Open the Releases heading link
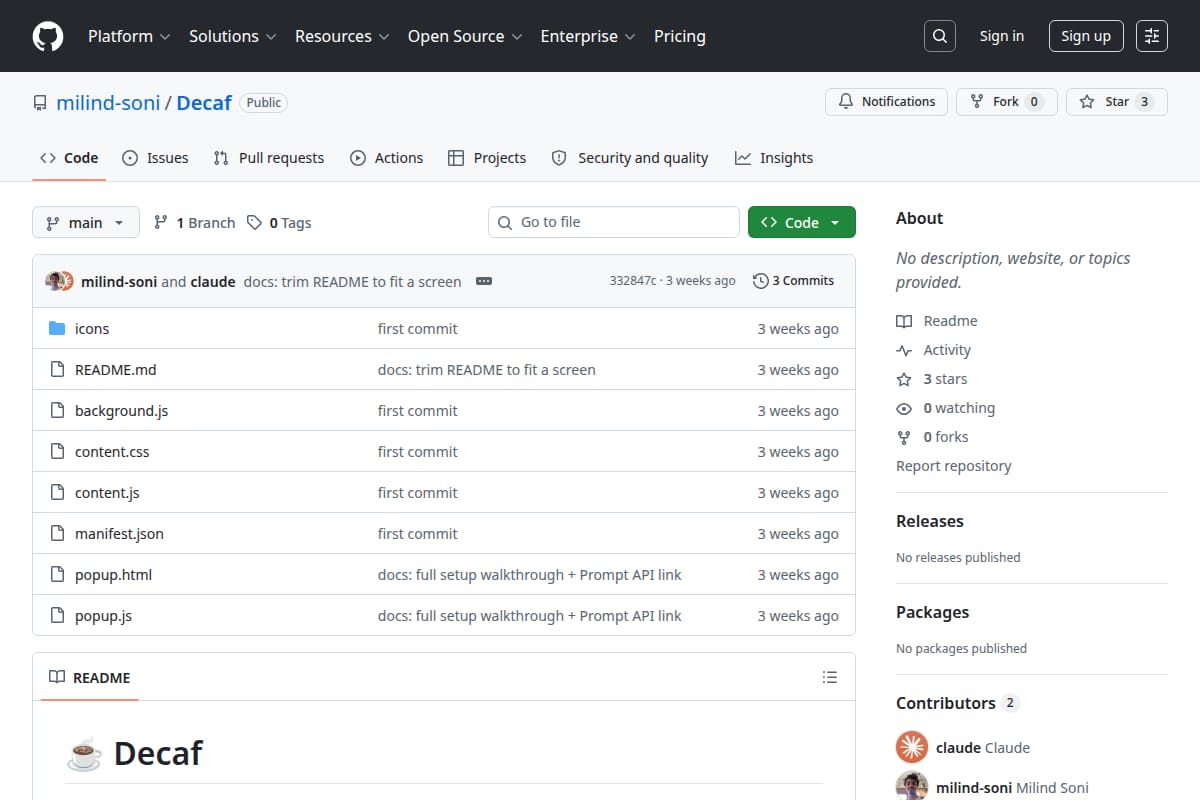Viewport: 1200px width, 800px height. pos(930,521)
